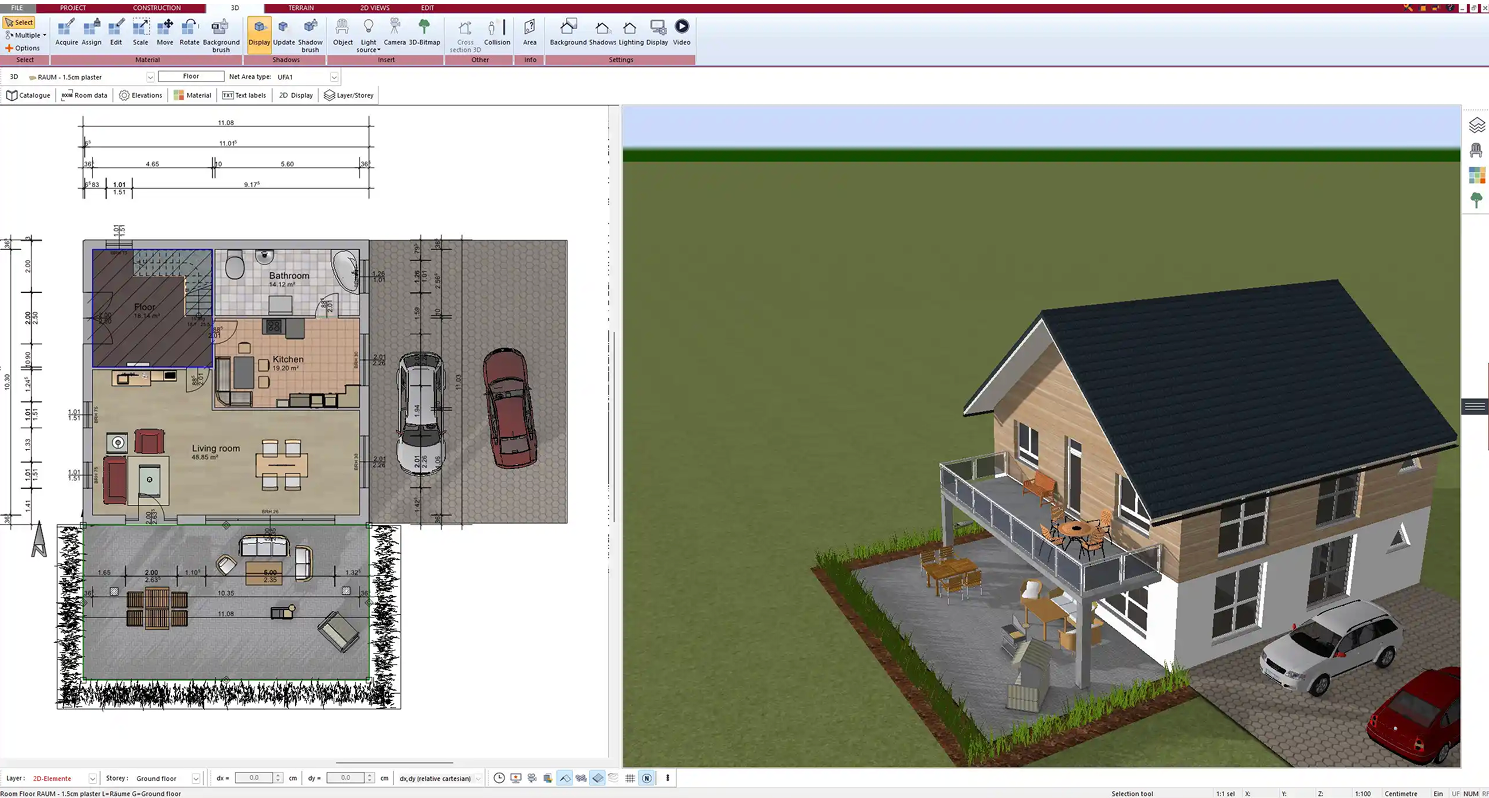Click the Material palette button
Screen dimensions: 1489x798
pos(193,96)
